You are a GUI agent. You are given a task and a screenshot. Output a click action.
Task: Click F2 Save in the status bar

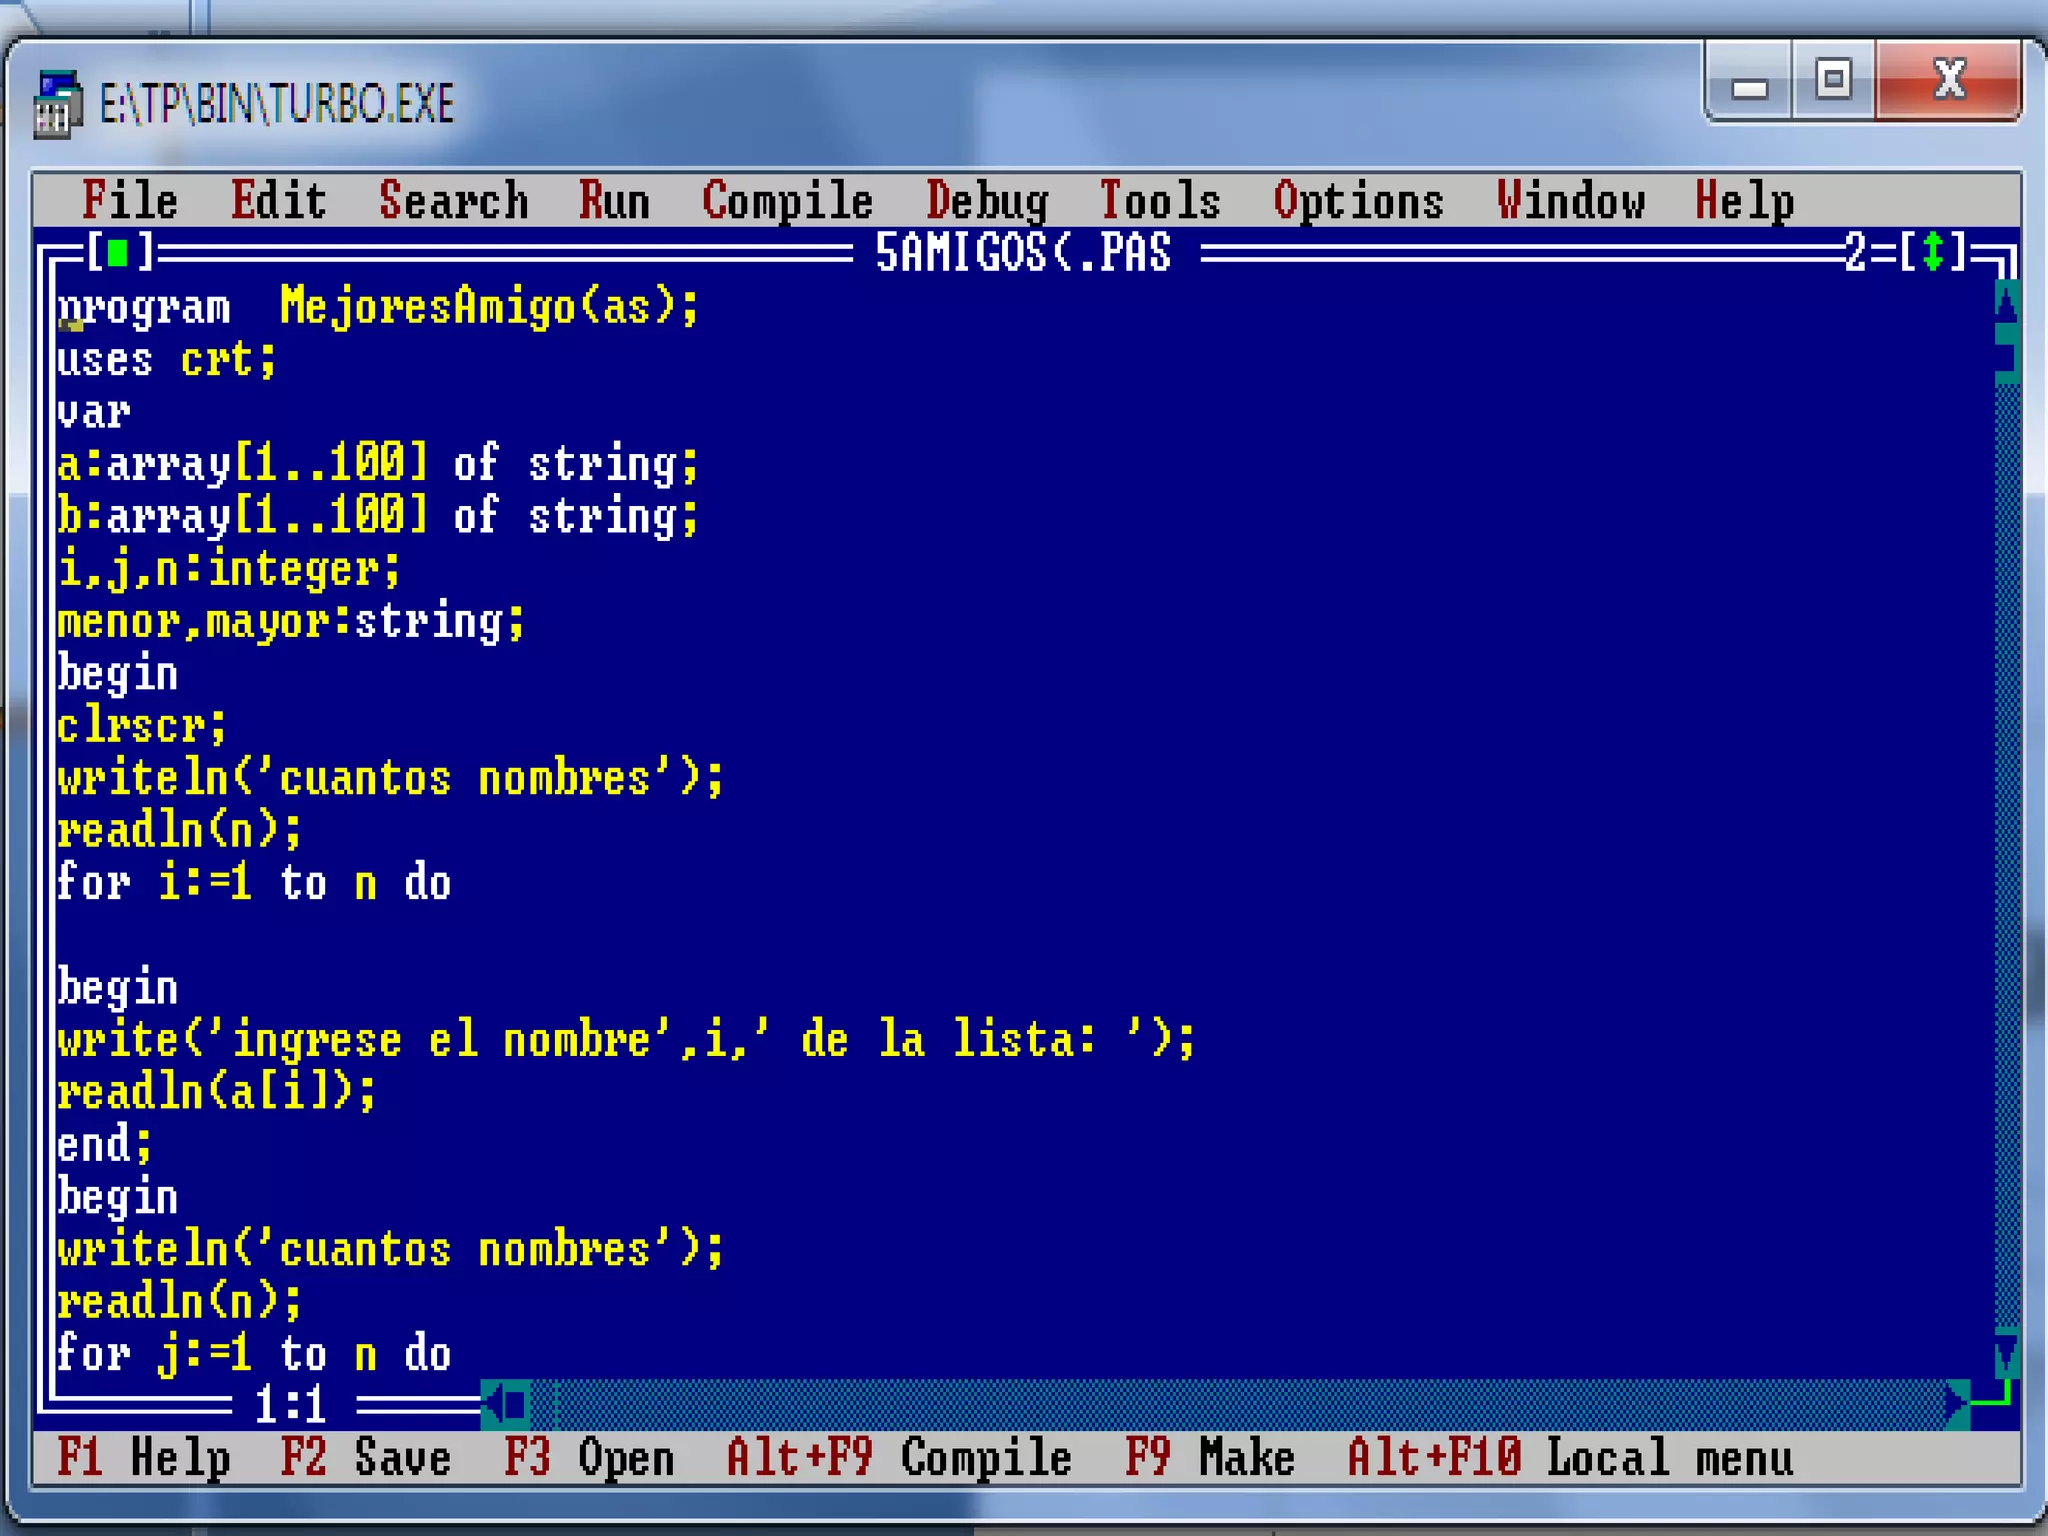[366, 1458]
